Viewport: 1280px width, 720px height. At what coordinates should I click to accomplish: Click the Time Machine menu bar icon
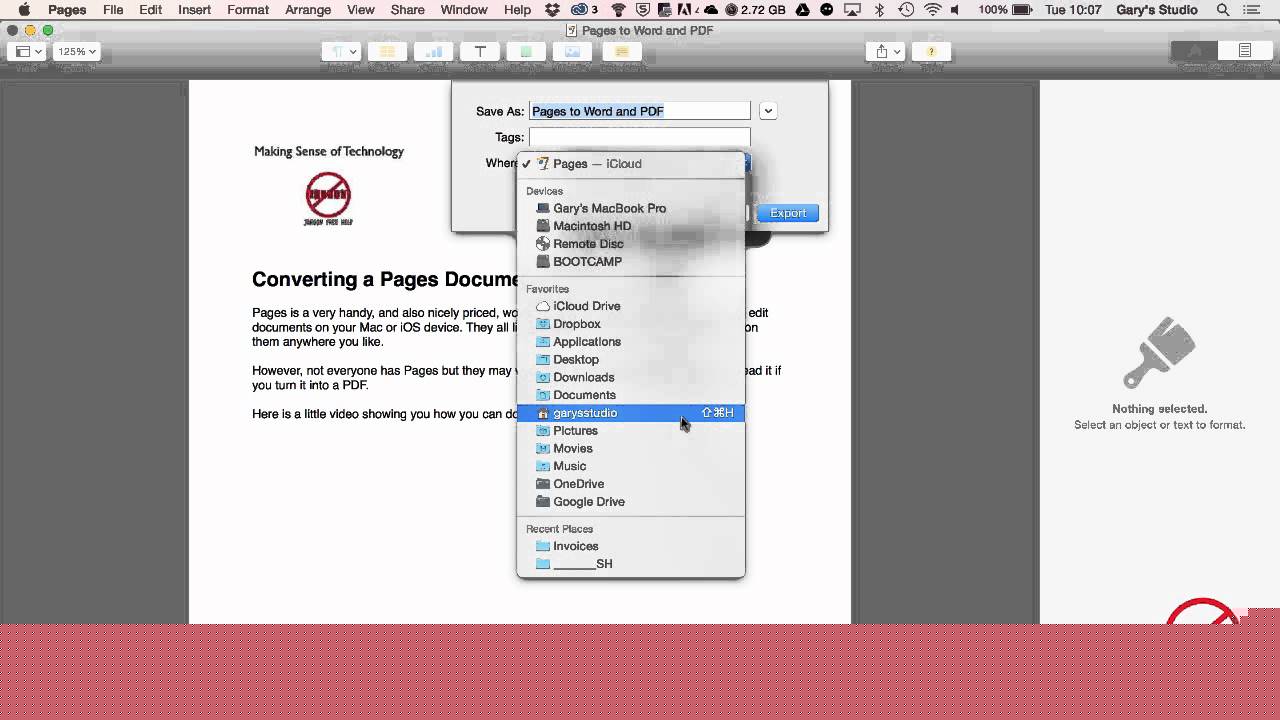(x=906, y=10)
